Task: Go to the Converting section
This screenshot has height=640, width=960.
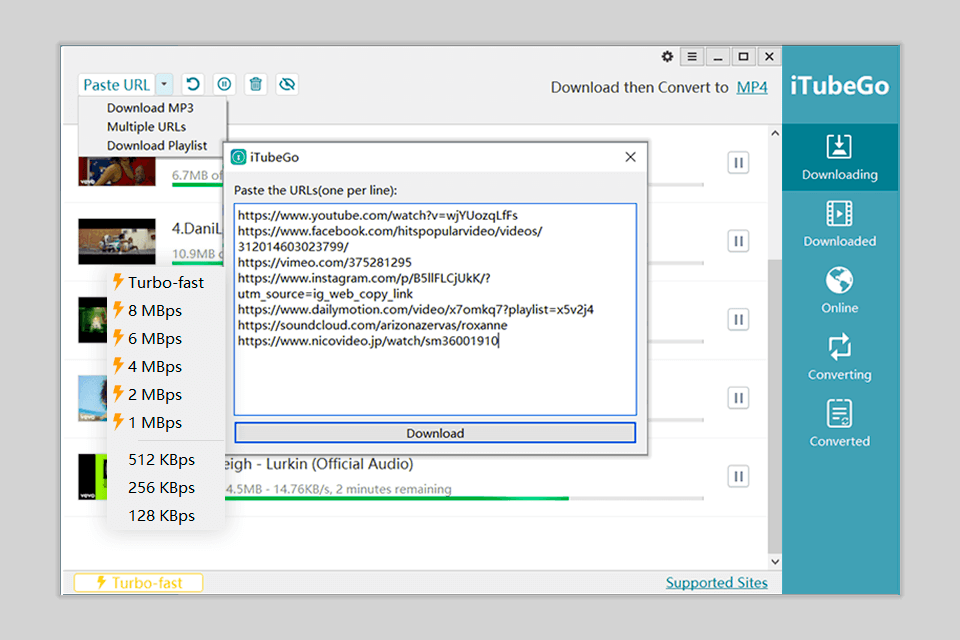Action: (x=839, y=357)
